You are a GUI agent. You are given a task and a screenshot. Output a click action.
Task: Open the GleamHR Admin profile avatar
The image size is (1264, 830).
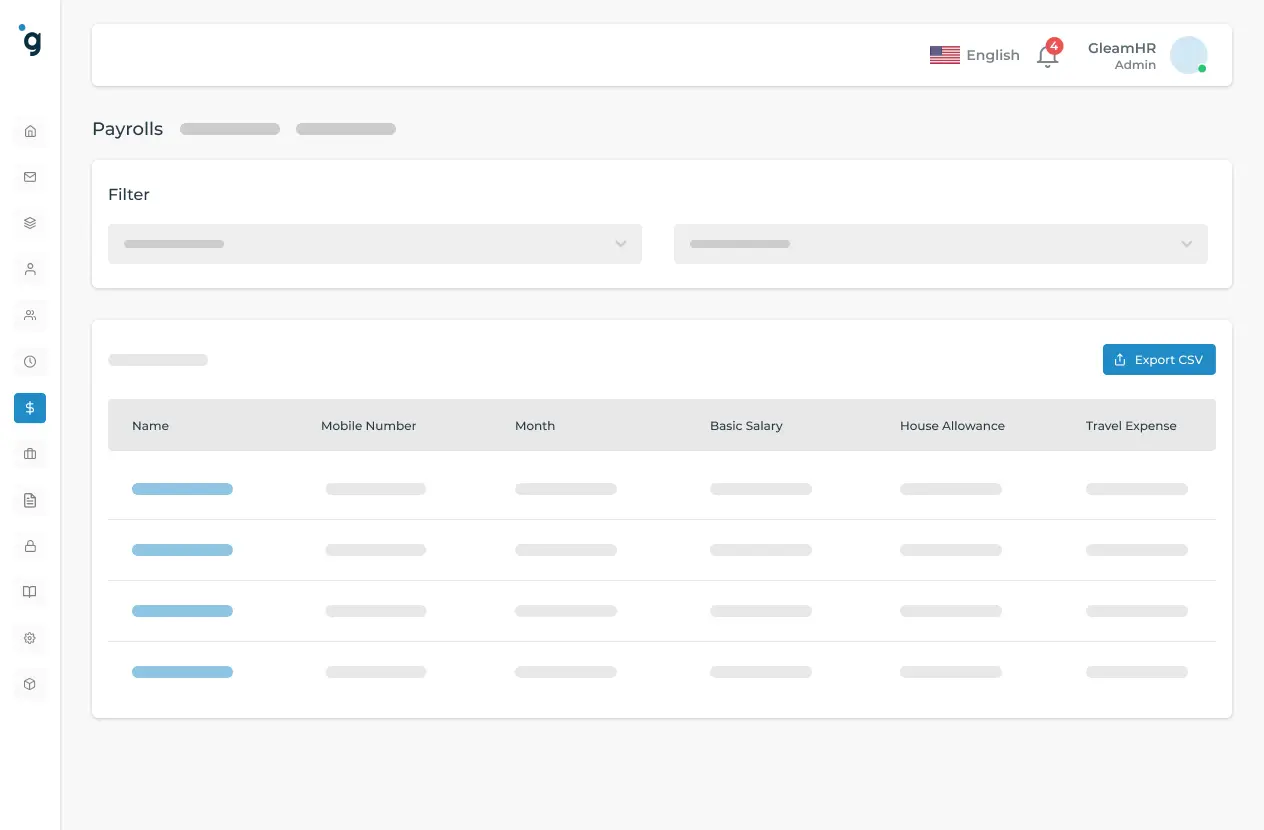click(1188, 55)
